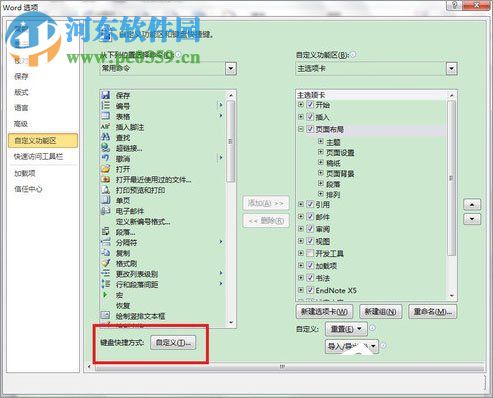Open the 信任中心 category
The image size is (493, 398).
[28, 189]
